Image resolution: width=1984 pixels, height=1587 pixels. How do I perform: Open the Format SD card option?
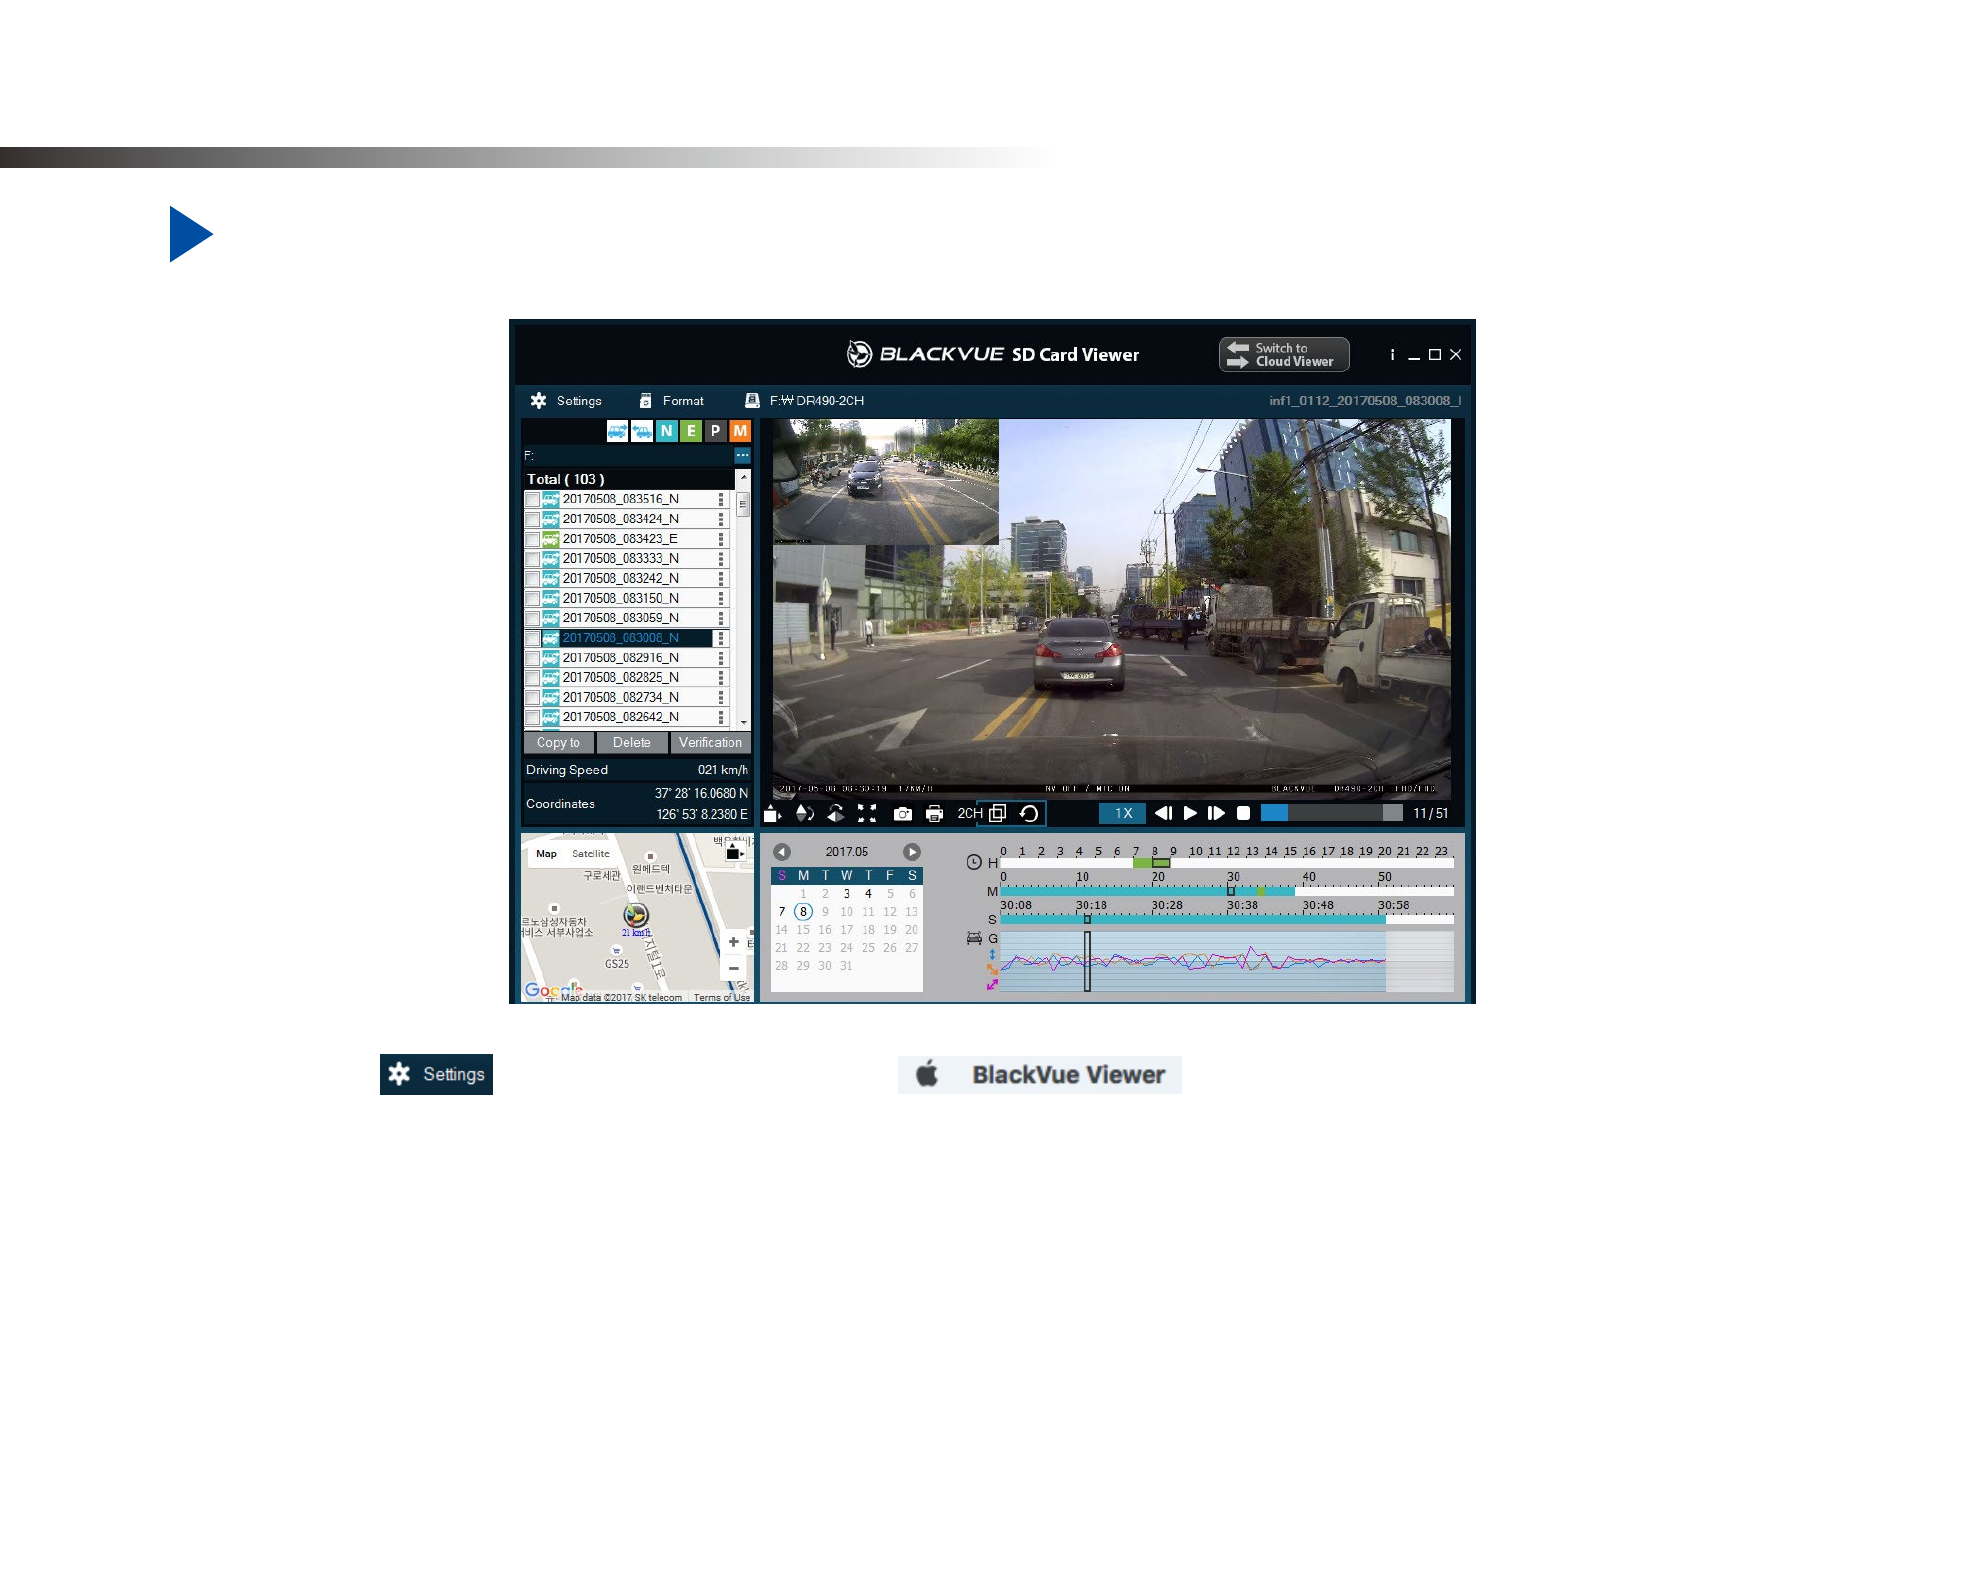672,401
